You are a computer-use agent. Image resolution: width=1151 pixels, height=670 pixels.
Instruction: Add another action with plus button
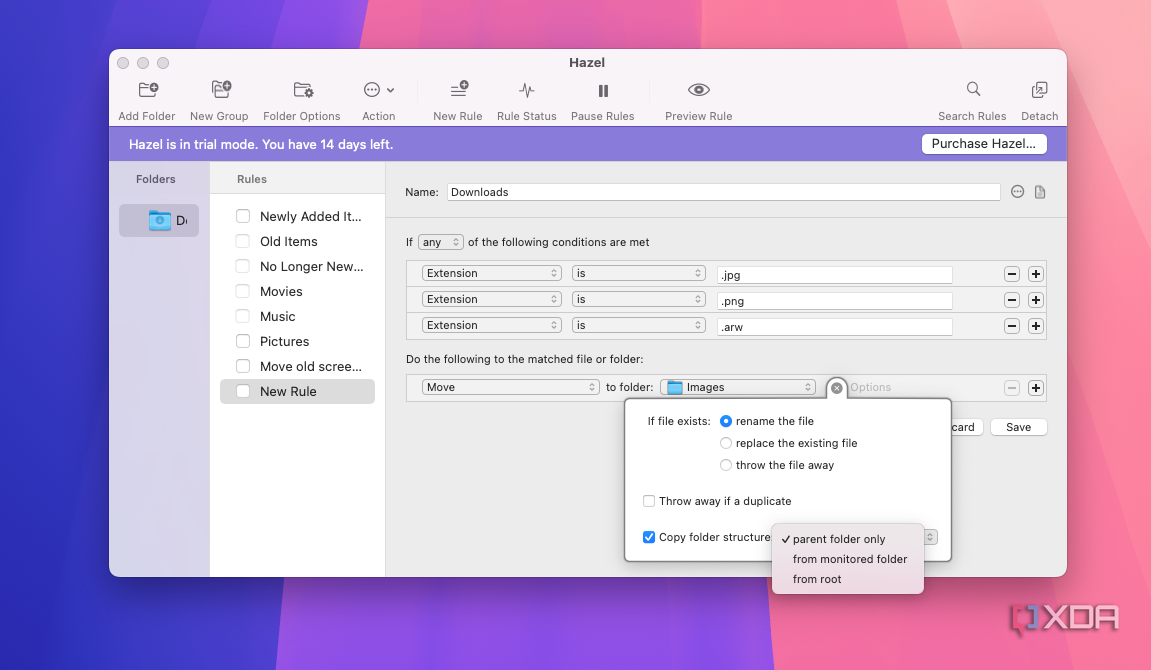[x=1036, y=387]
